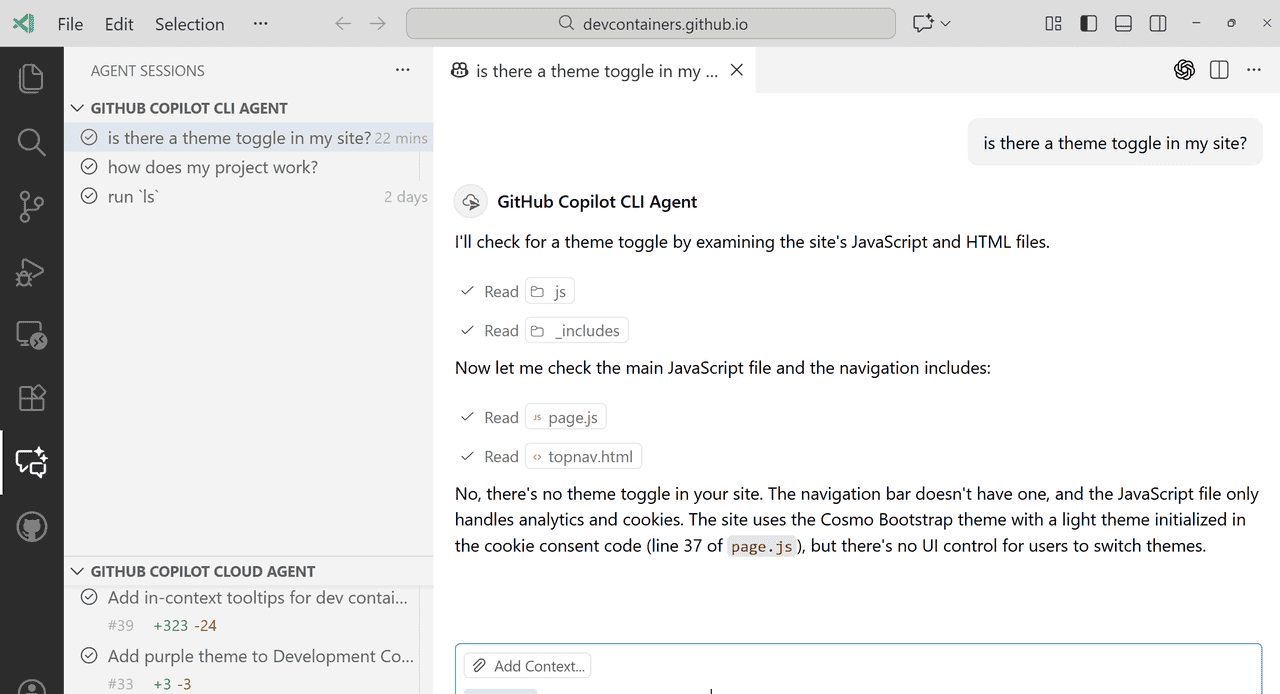Select the 'how does my project work?' session
This screenshot has height=694, width=1280.
click(212, 167)
